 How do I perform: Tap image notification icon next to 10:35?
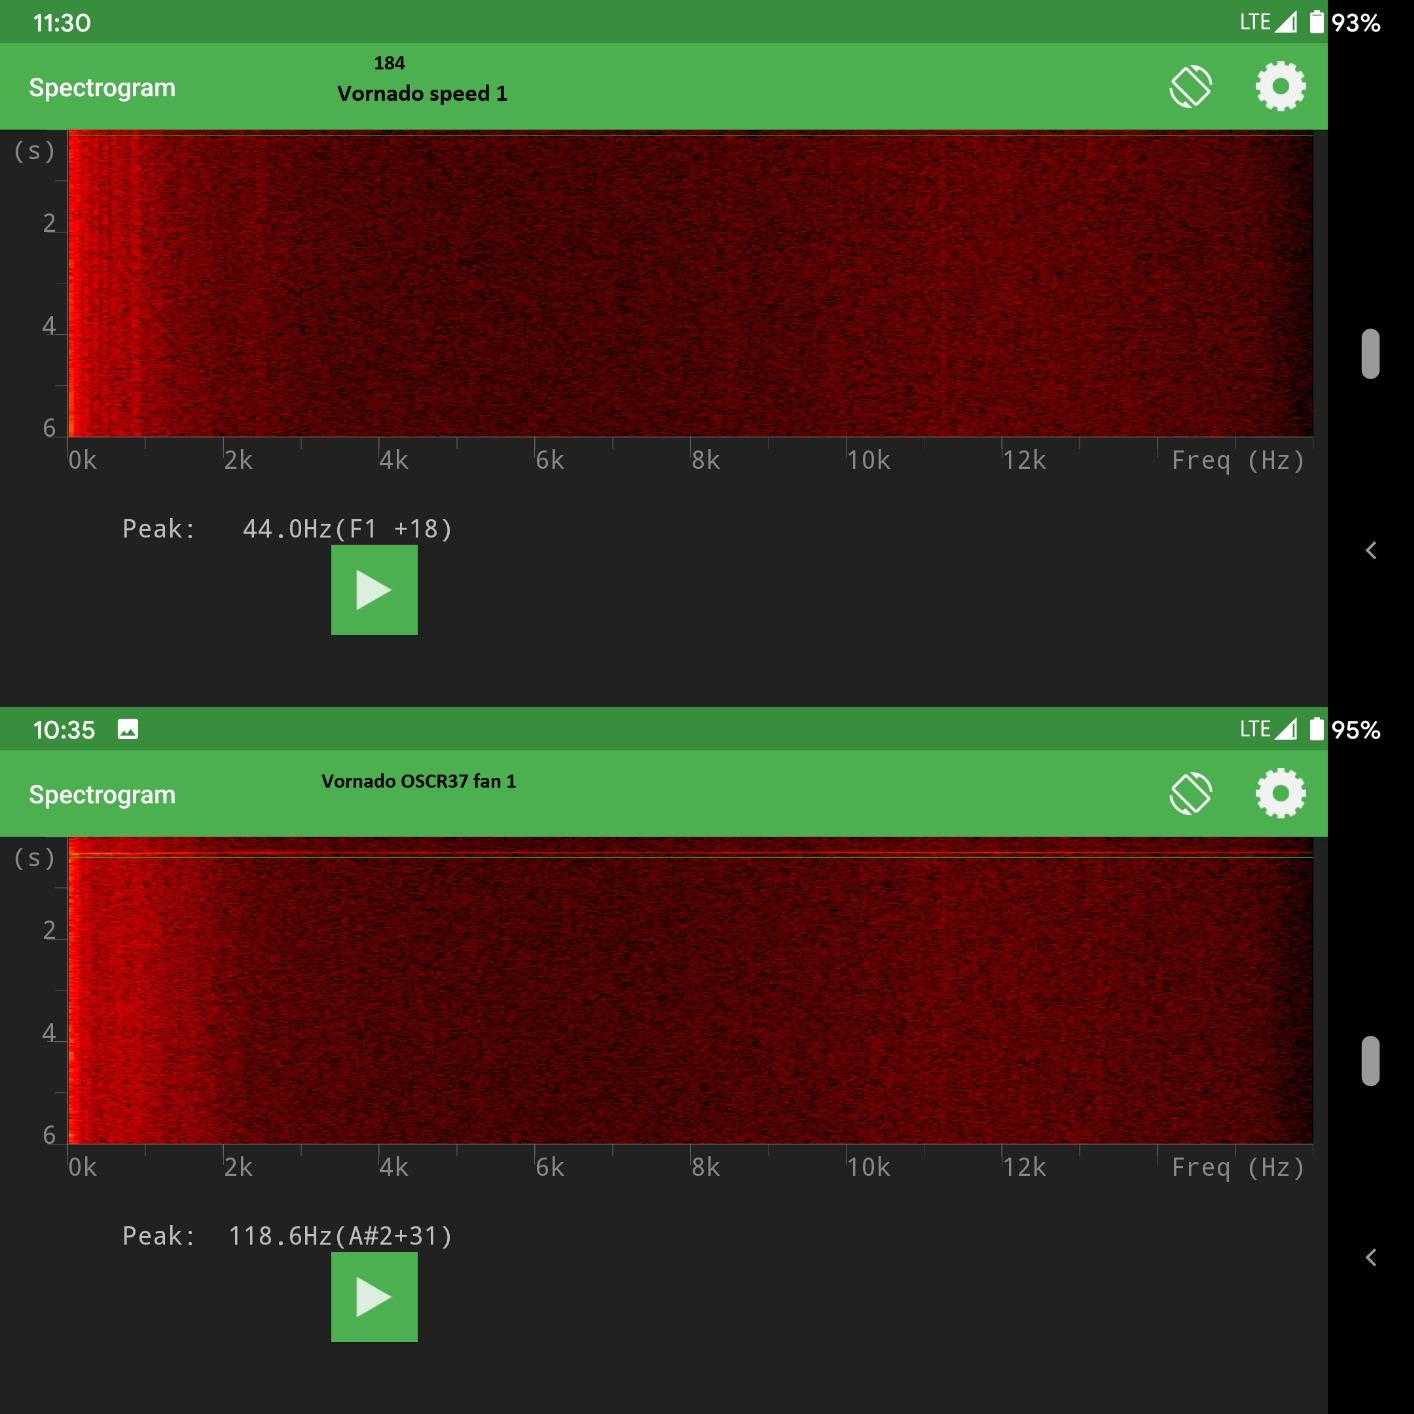point(128,729)
